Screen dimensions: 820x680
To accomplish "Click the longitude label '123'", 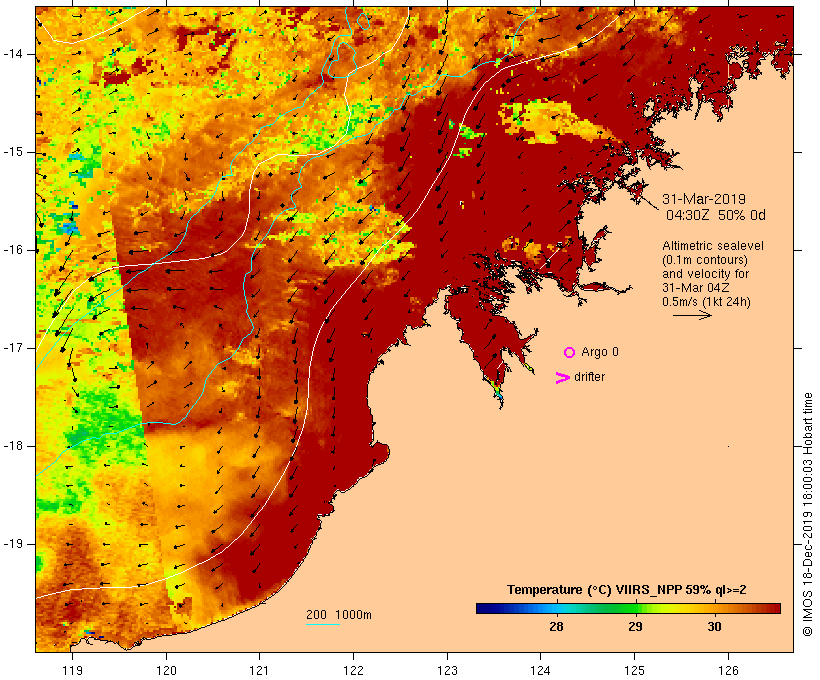I will tap(447, 670).
